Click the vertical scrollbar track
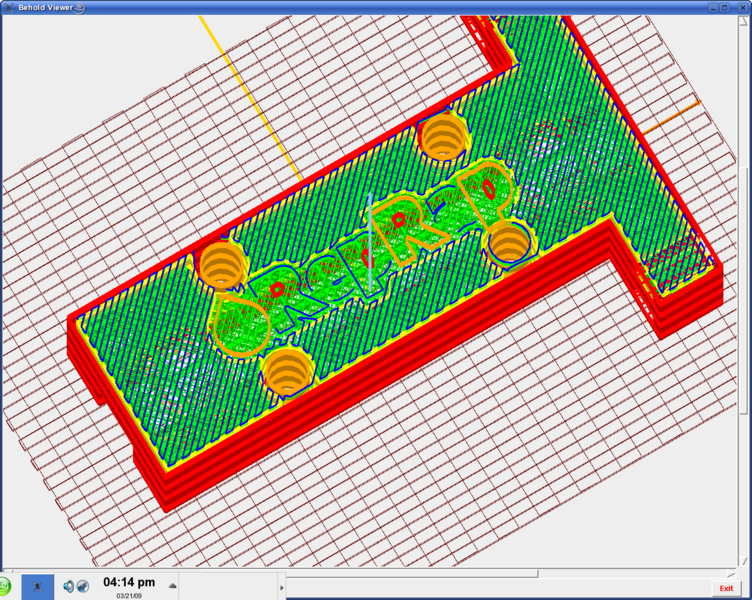Screen dimensions: 752x600 pyautogui.click(x=746, y=480)
